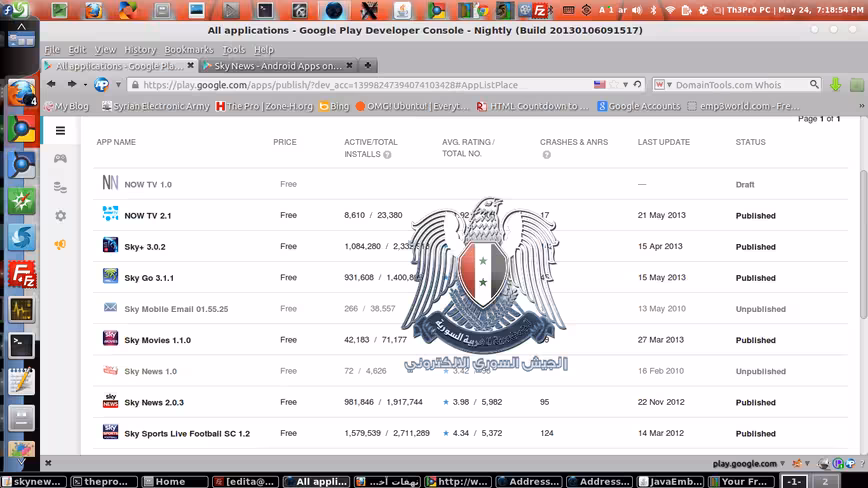868x488 pixels.
Task: Click the APP NAME column header
Action: tap(116, 142)
